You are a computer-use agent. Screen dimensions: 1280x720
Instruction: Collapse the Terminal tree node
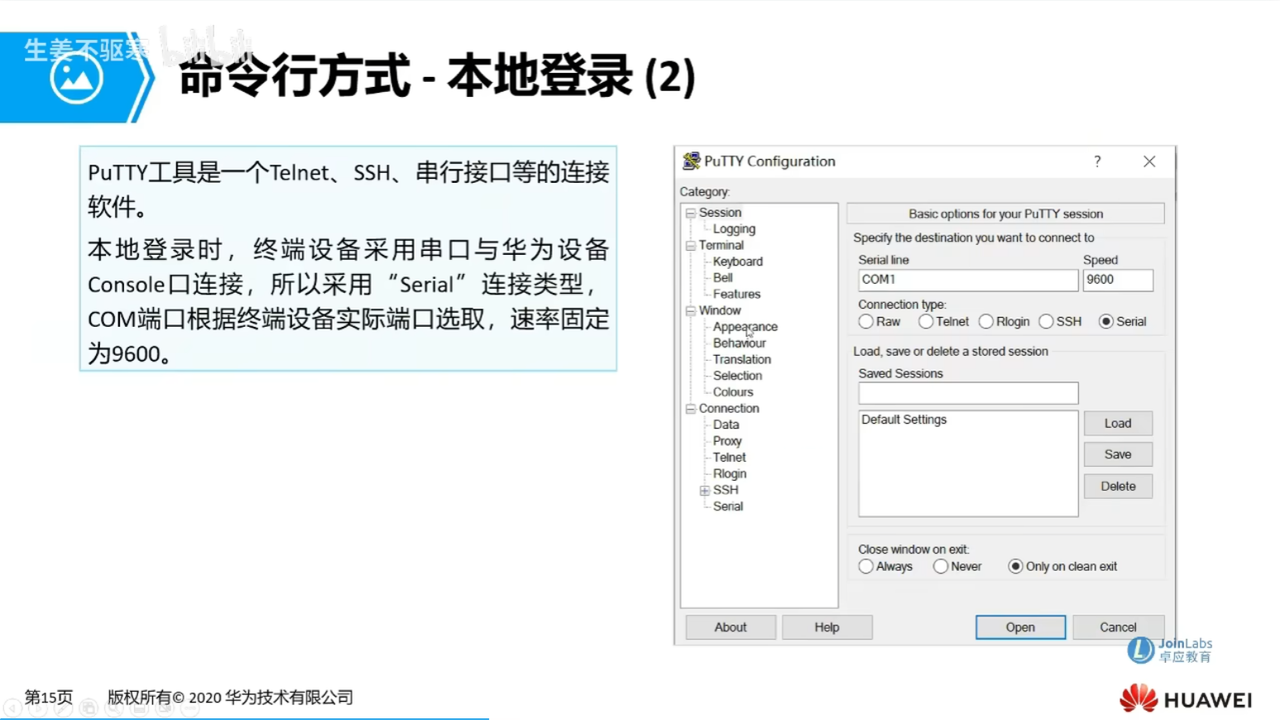(690, 246)
